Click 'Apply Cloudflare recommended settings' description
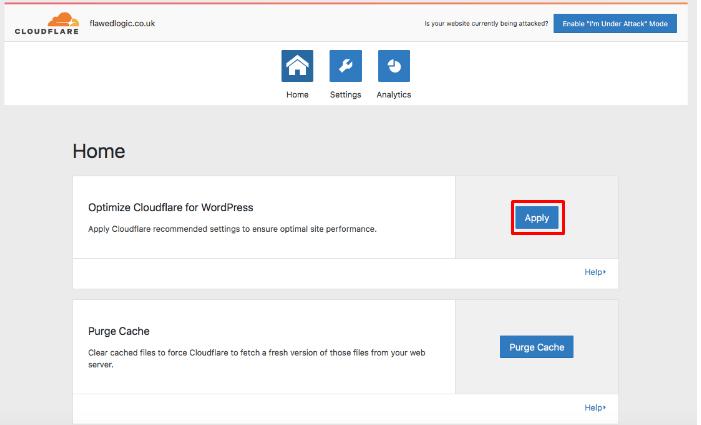This screenshot has height=425, width=701. (232, 229)
